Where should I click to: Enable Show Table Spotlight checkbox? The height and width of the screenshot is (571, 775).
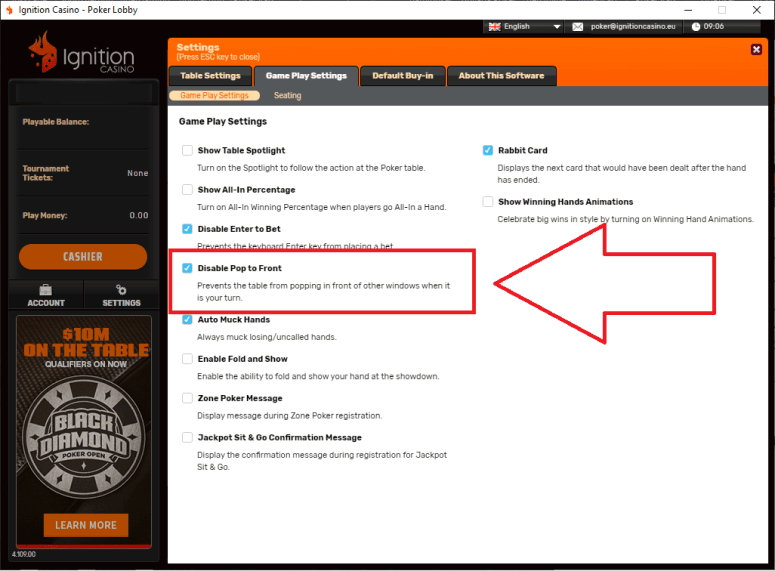click(x=187, y=150)
